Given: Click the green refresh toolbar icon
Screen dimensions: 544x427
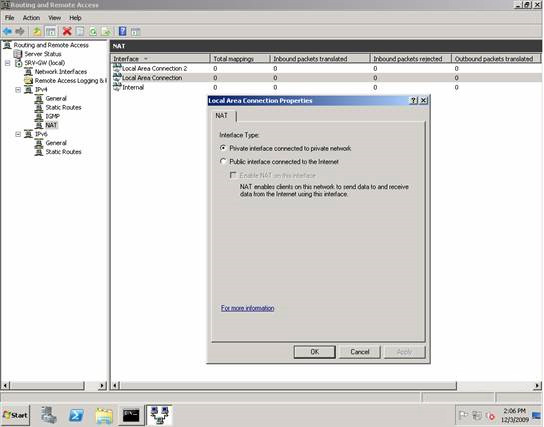Looking at the screenshot, I should 93,32.
